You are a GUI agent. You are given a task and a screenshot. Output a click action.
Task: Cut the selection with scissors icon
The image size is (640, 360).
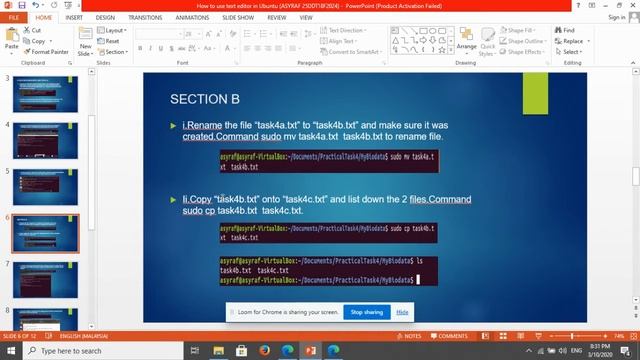pyautogui.click(x=32, y=30)
